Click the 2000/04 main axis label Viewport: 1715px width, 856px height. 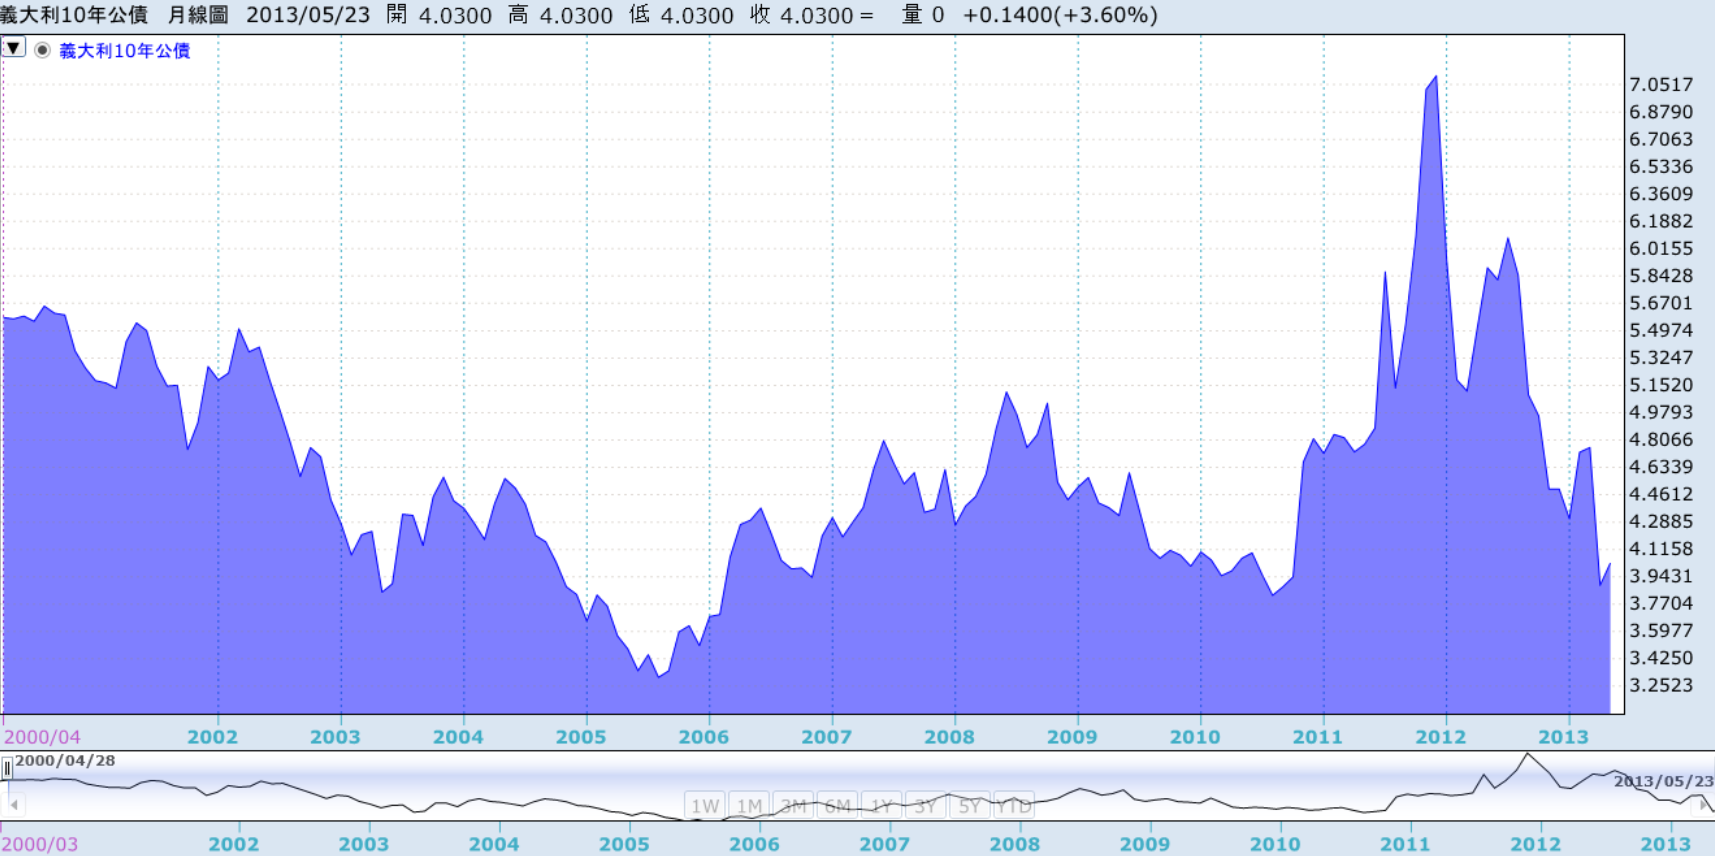42,737
